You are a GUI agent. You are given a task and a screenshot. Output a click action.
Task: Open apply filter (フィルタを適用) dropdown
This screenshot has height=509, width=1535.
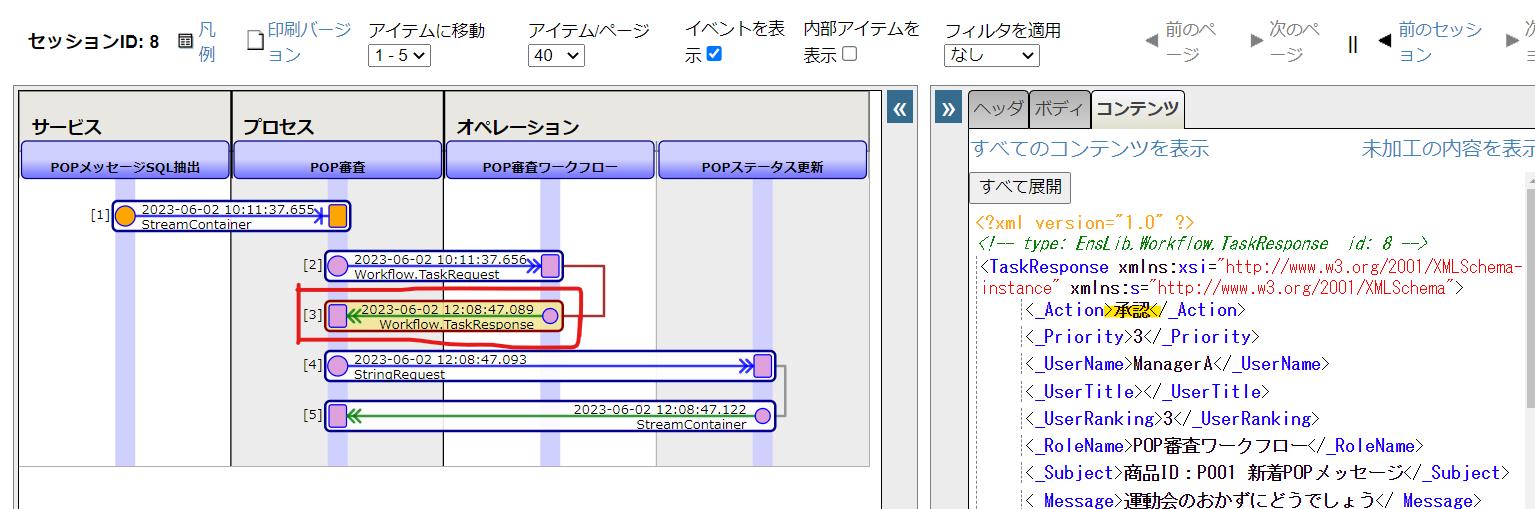[991, 55]
